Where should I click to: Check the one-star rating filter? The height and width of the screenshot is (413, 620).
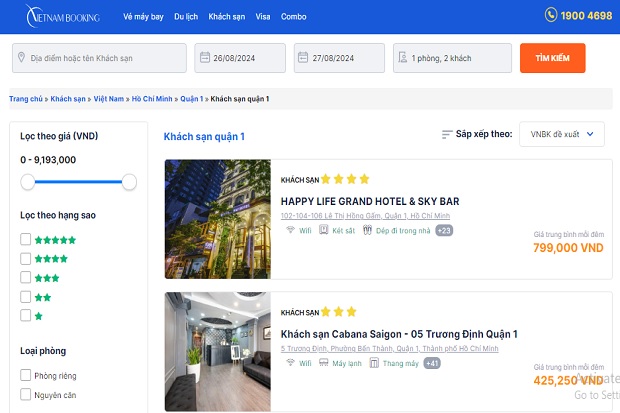coord(25,315)
